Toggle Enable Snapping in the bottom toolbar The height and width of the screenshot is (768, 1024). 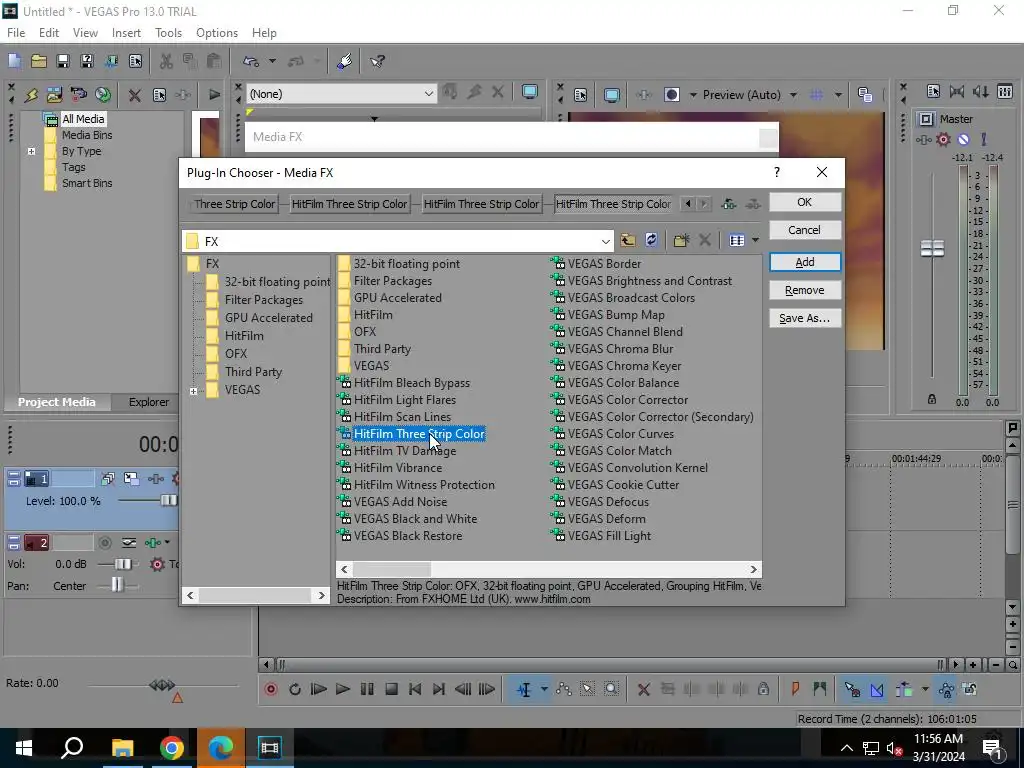(x=852, y=689)
